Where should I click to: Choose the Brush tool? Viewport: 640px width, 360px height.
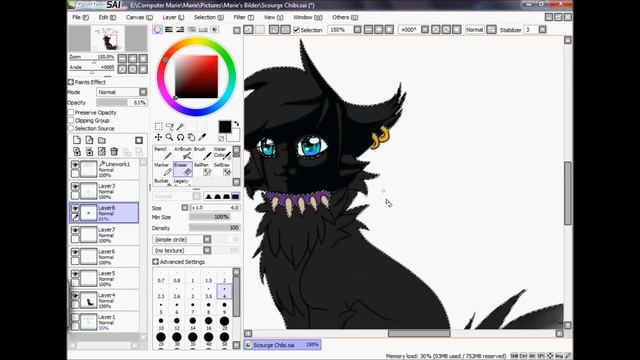202,153
